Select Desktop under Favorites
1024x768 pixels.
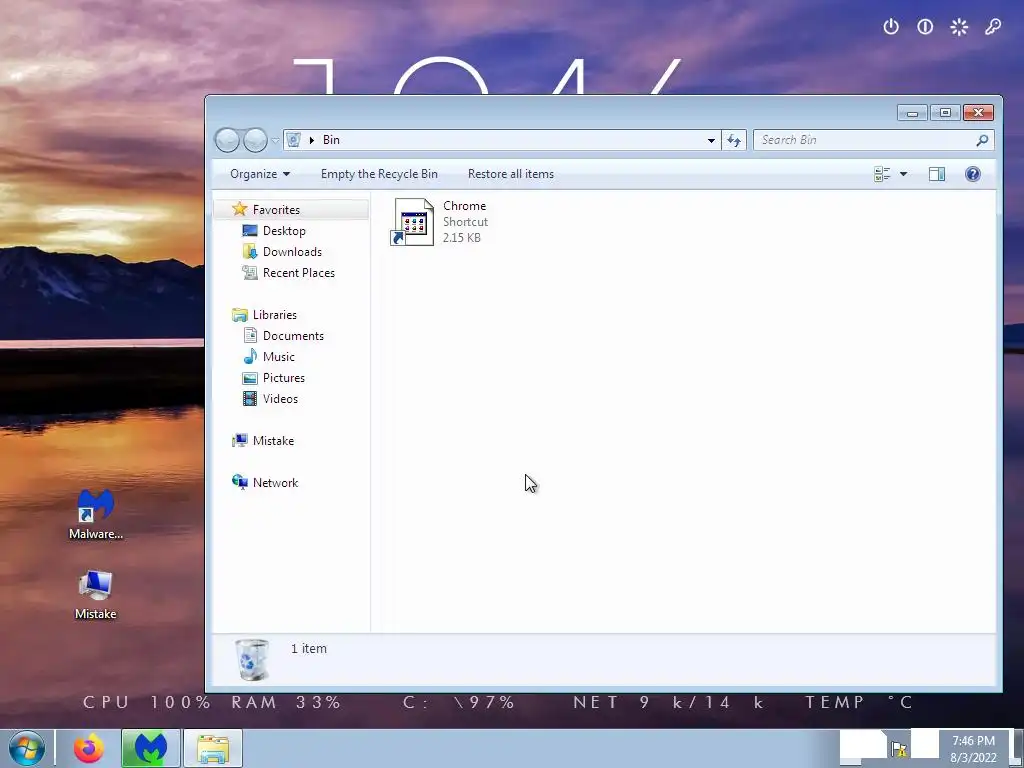(284, 231)
